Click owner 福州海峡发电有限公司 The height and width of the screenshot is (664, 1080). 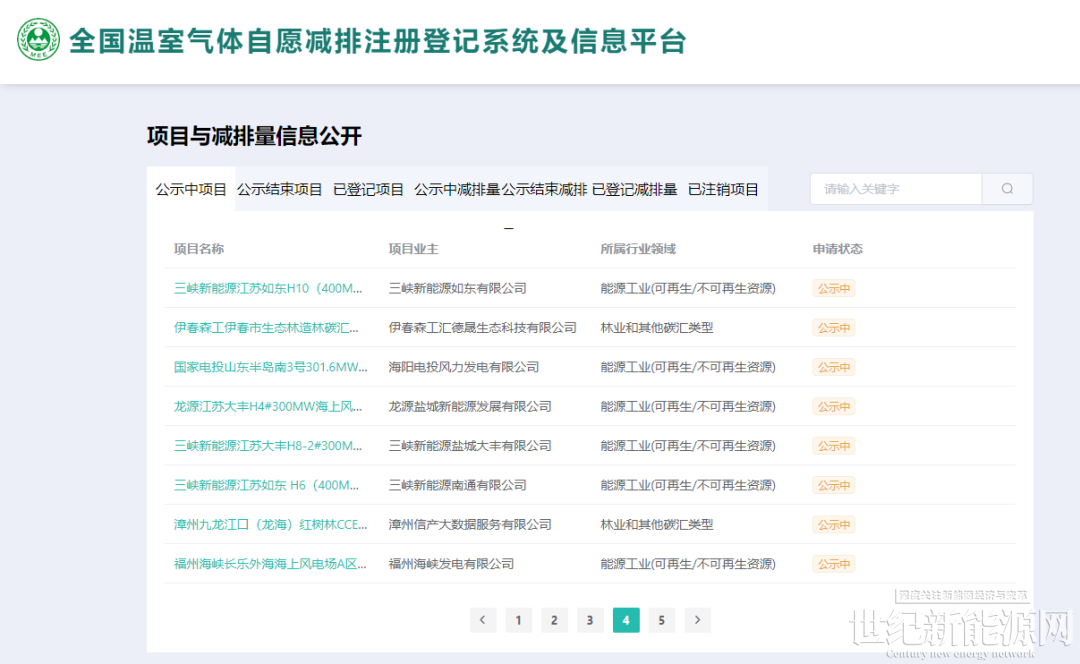click(x=451, y=563)
